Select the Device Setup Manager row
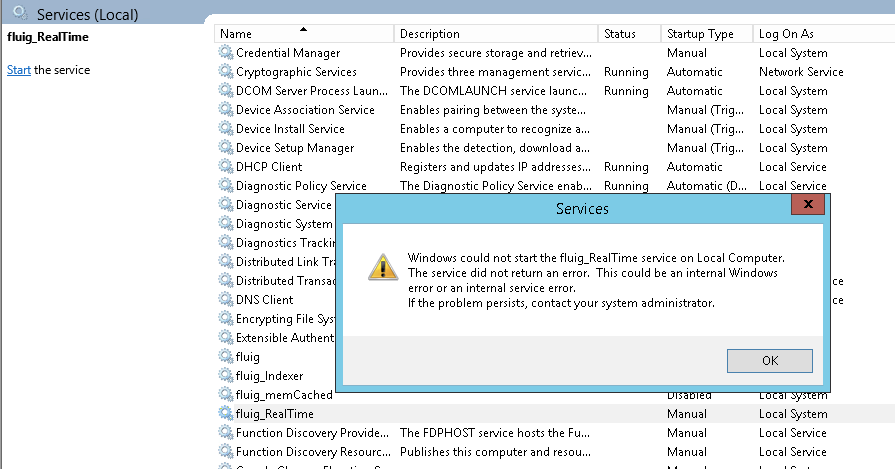The image size is (895, 469). 555,148
